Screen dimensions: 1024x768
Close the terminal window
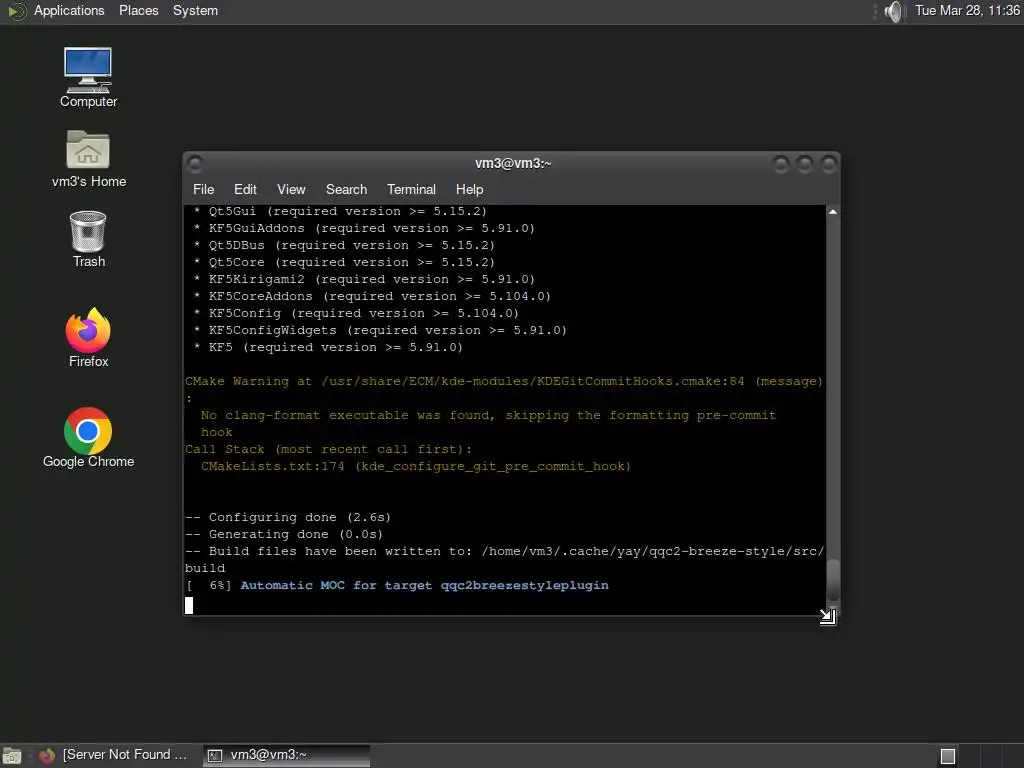pos(829,164)
